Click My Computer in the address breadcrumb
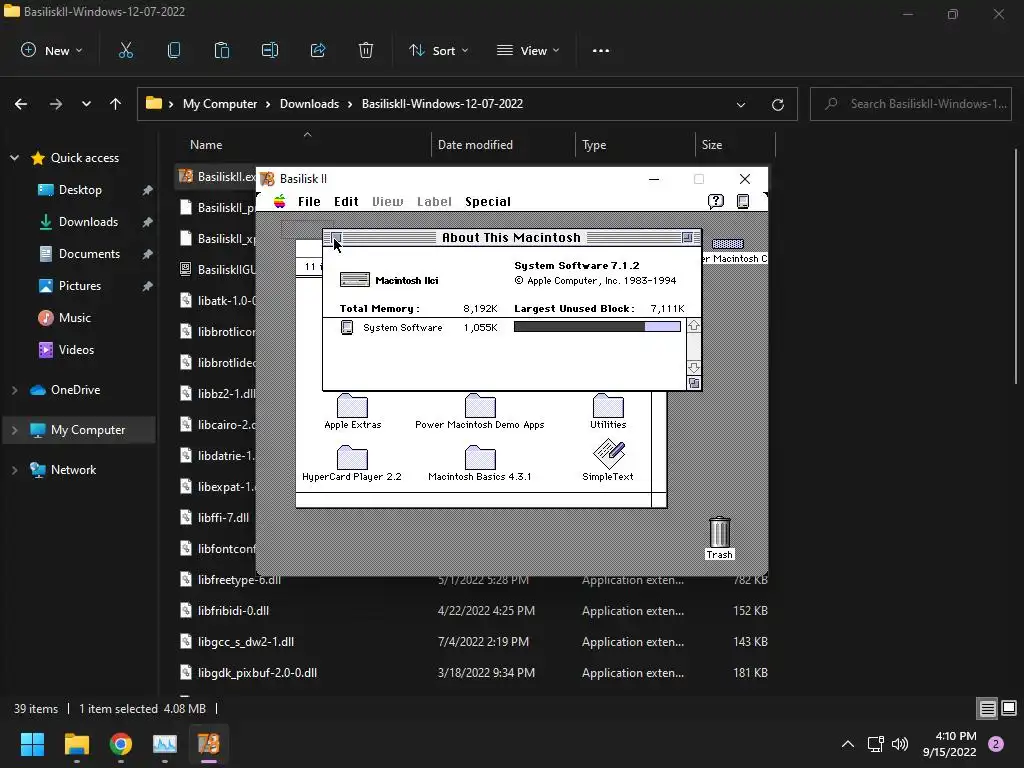Screen dimensions: 1024x768 (x=220, y=104)
